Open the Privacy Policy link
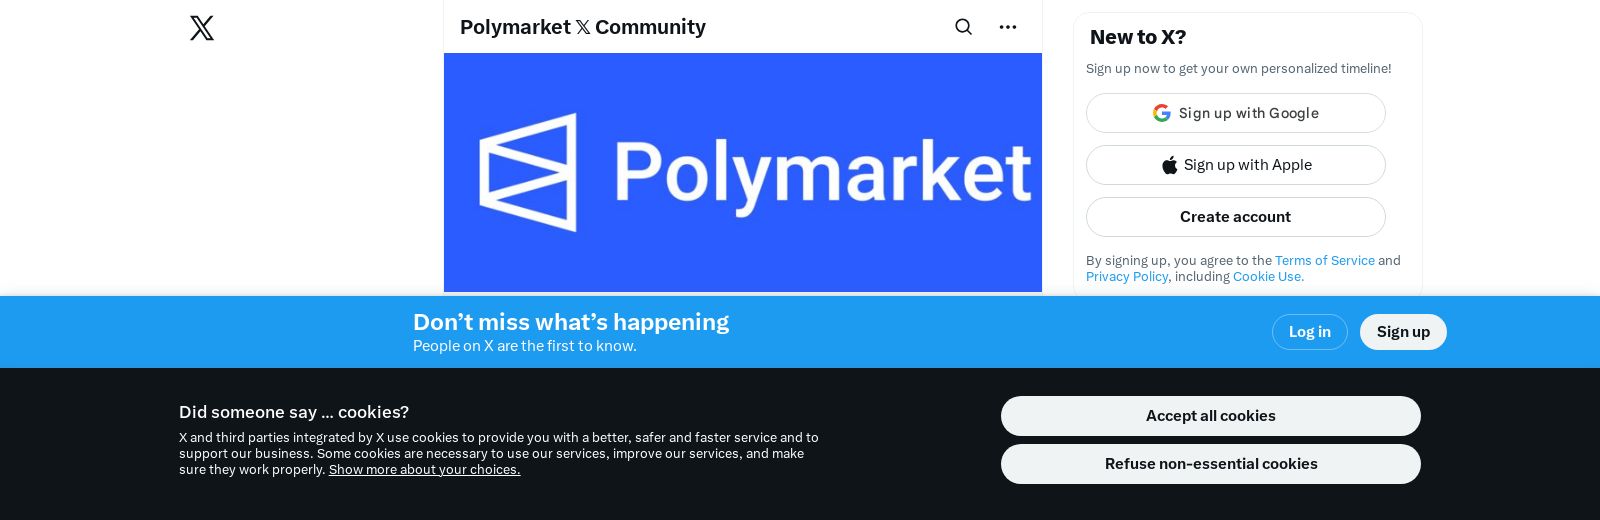1600x520 pixels. [x=1126, y=276]
